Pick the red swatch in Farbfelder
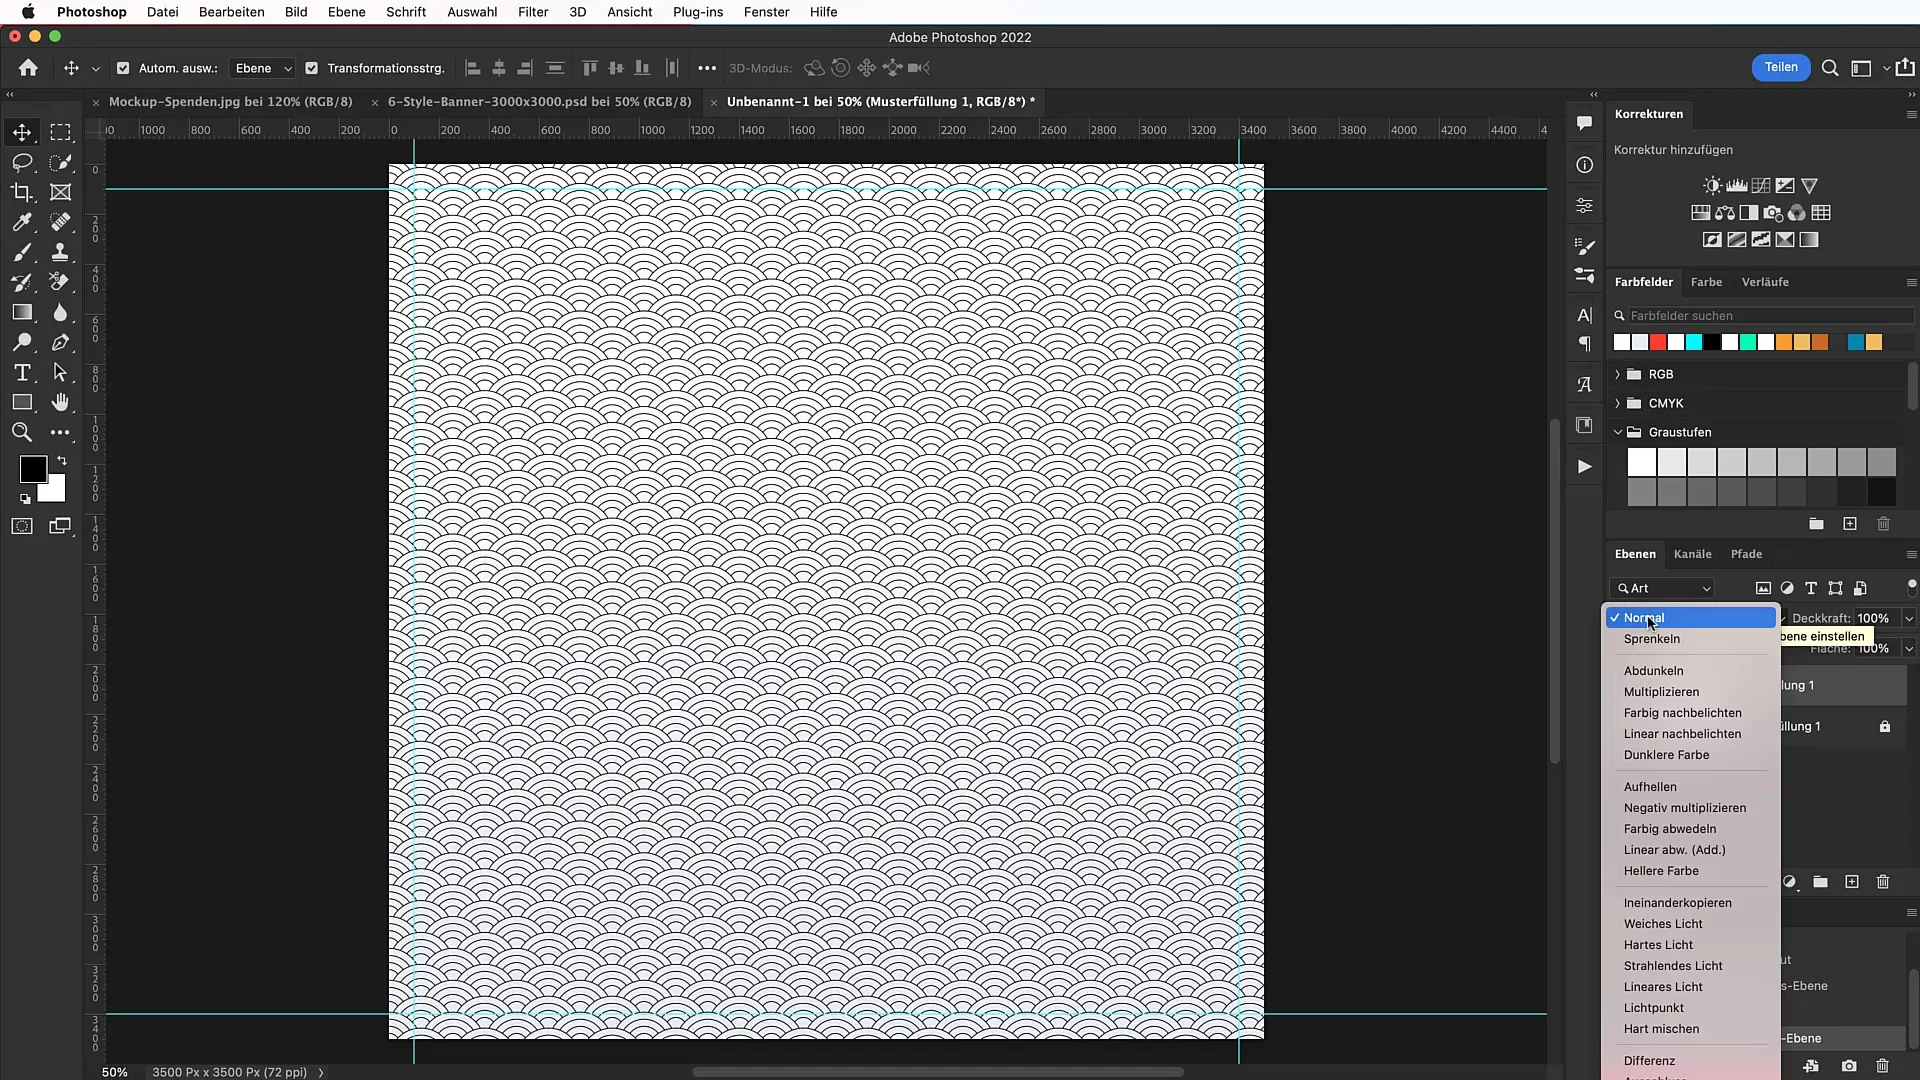 [1658, 342]
